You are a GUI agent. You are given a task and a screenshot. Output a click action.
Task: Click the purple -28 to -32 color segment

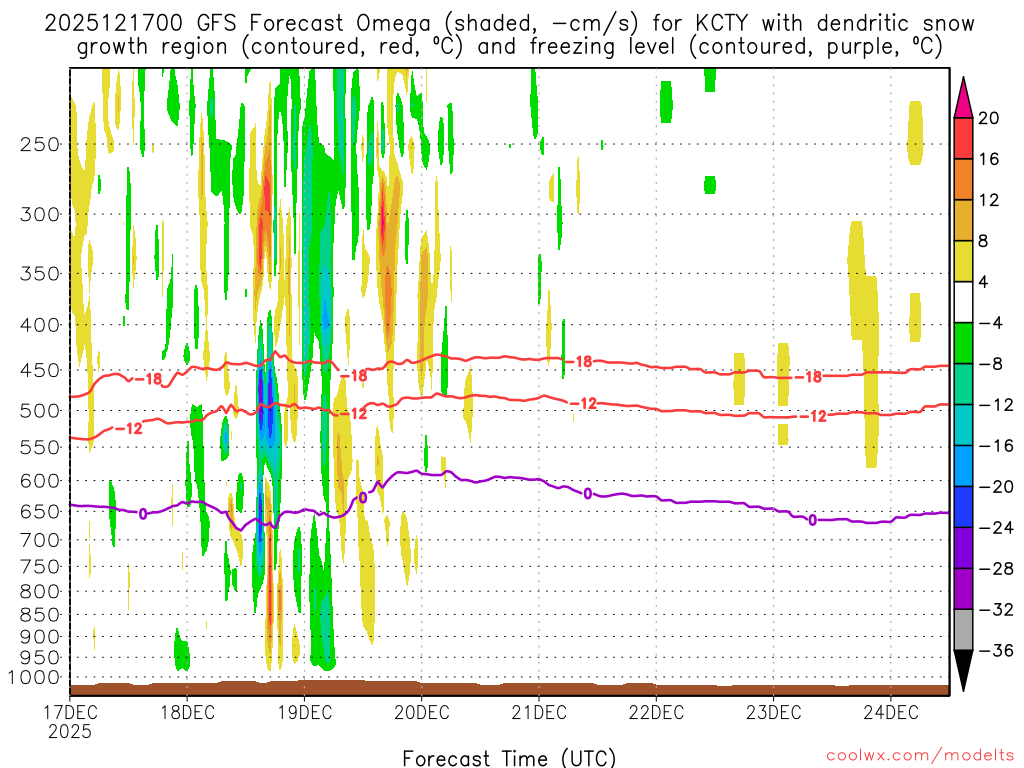click(963, 589)
